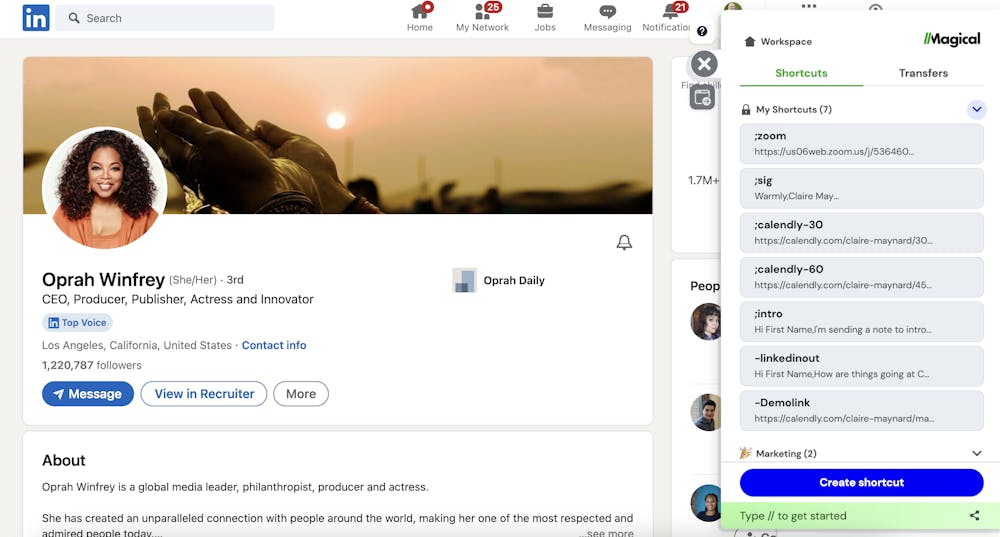Click the share icon in green bar
Viewport: 1000px width, 537px height.
(x=974, y=515)
